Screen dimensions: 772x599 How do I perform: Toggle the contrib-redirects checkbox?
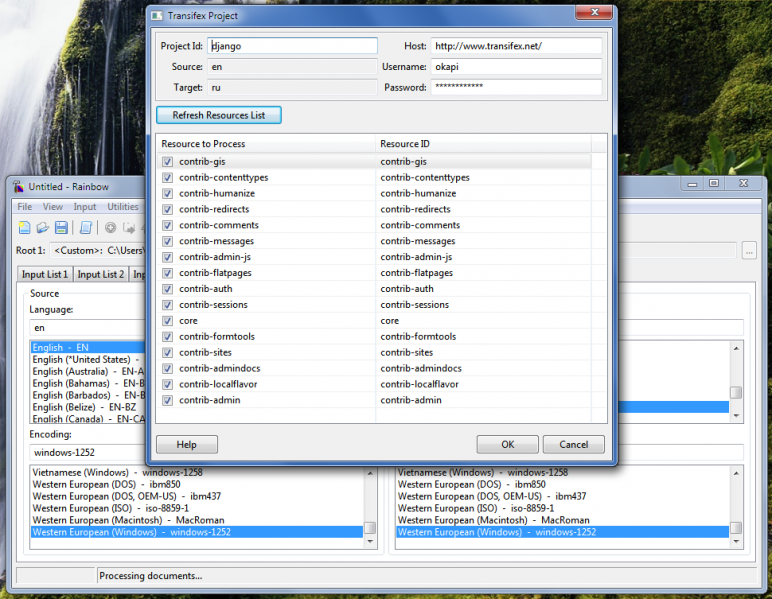[x=167, y=209]
